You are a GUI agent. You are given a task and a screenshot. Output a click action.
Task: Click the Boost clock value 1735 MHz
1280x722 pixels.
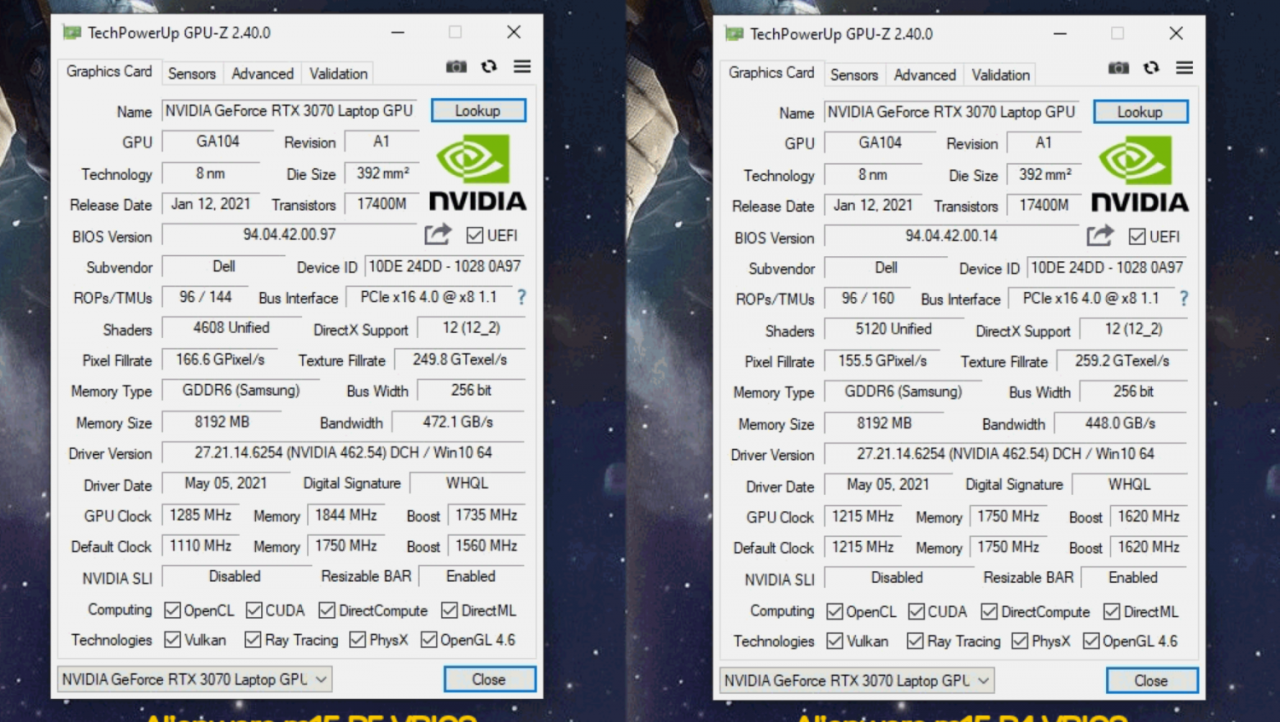tap(486, 515)
